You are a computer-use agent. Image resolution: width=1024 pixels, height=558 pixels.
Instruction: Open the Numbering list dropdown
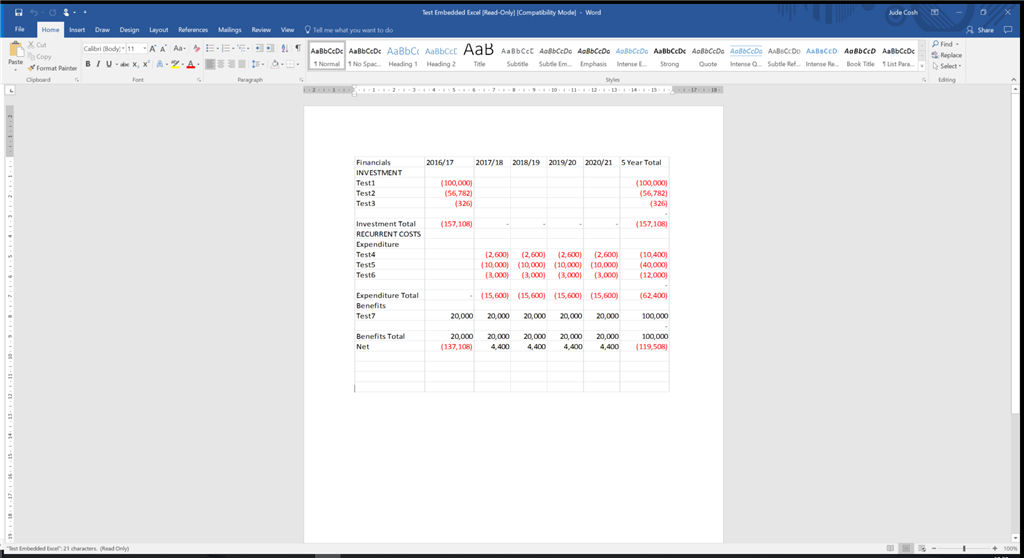pos(233,48)
